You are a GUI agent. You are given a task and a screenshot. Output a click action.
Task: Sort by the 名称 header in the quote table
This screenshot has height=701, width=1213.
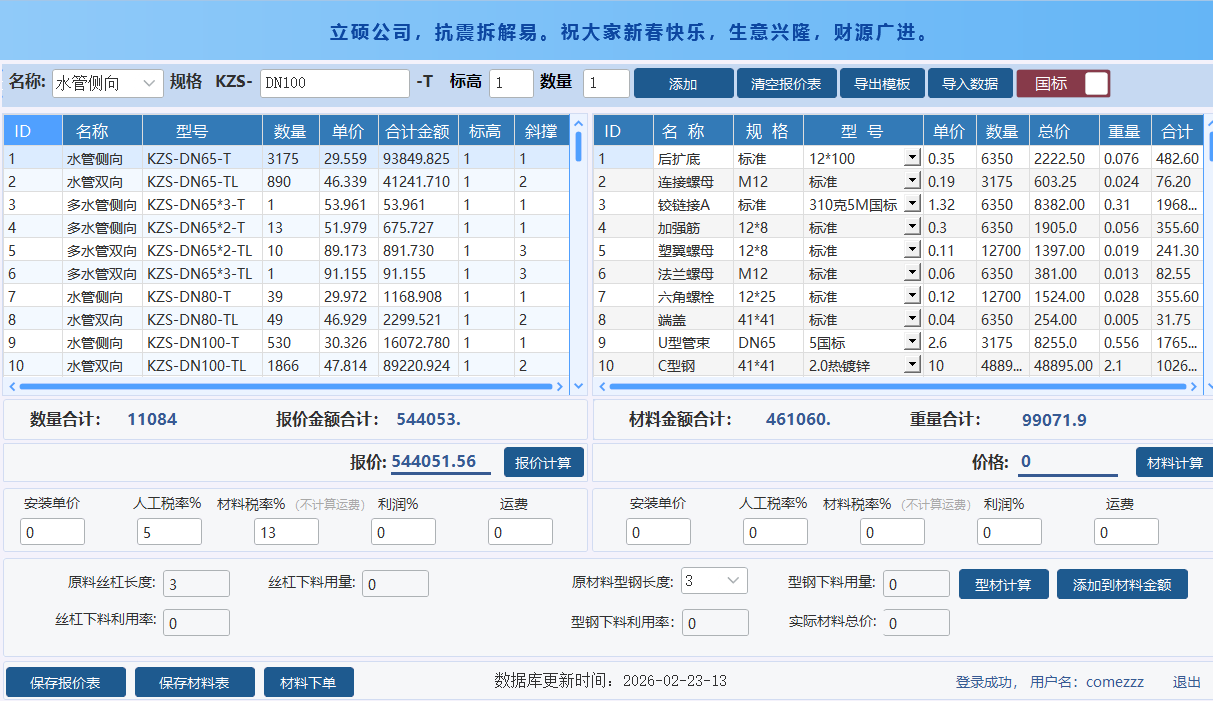[102, 131]
